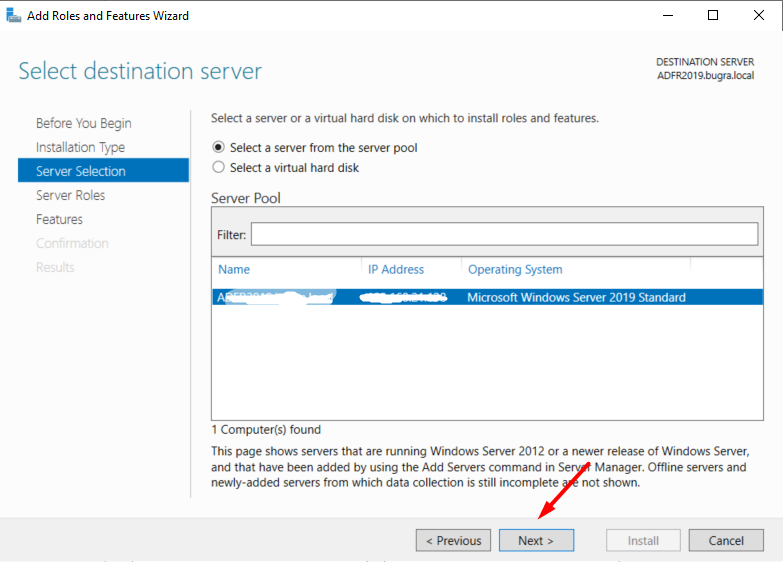The height and width of the screenshot is (562, 783).
Task: Click the Add Roles and Features Wizard title icon
Action: 13,15
